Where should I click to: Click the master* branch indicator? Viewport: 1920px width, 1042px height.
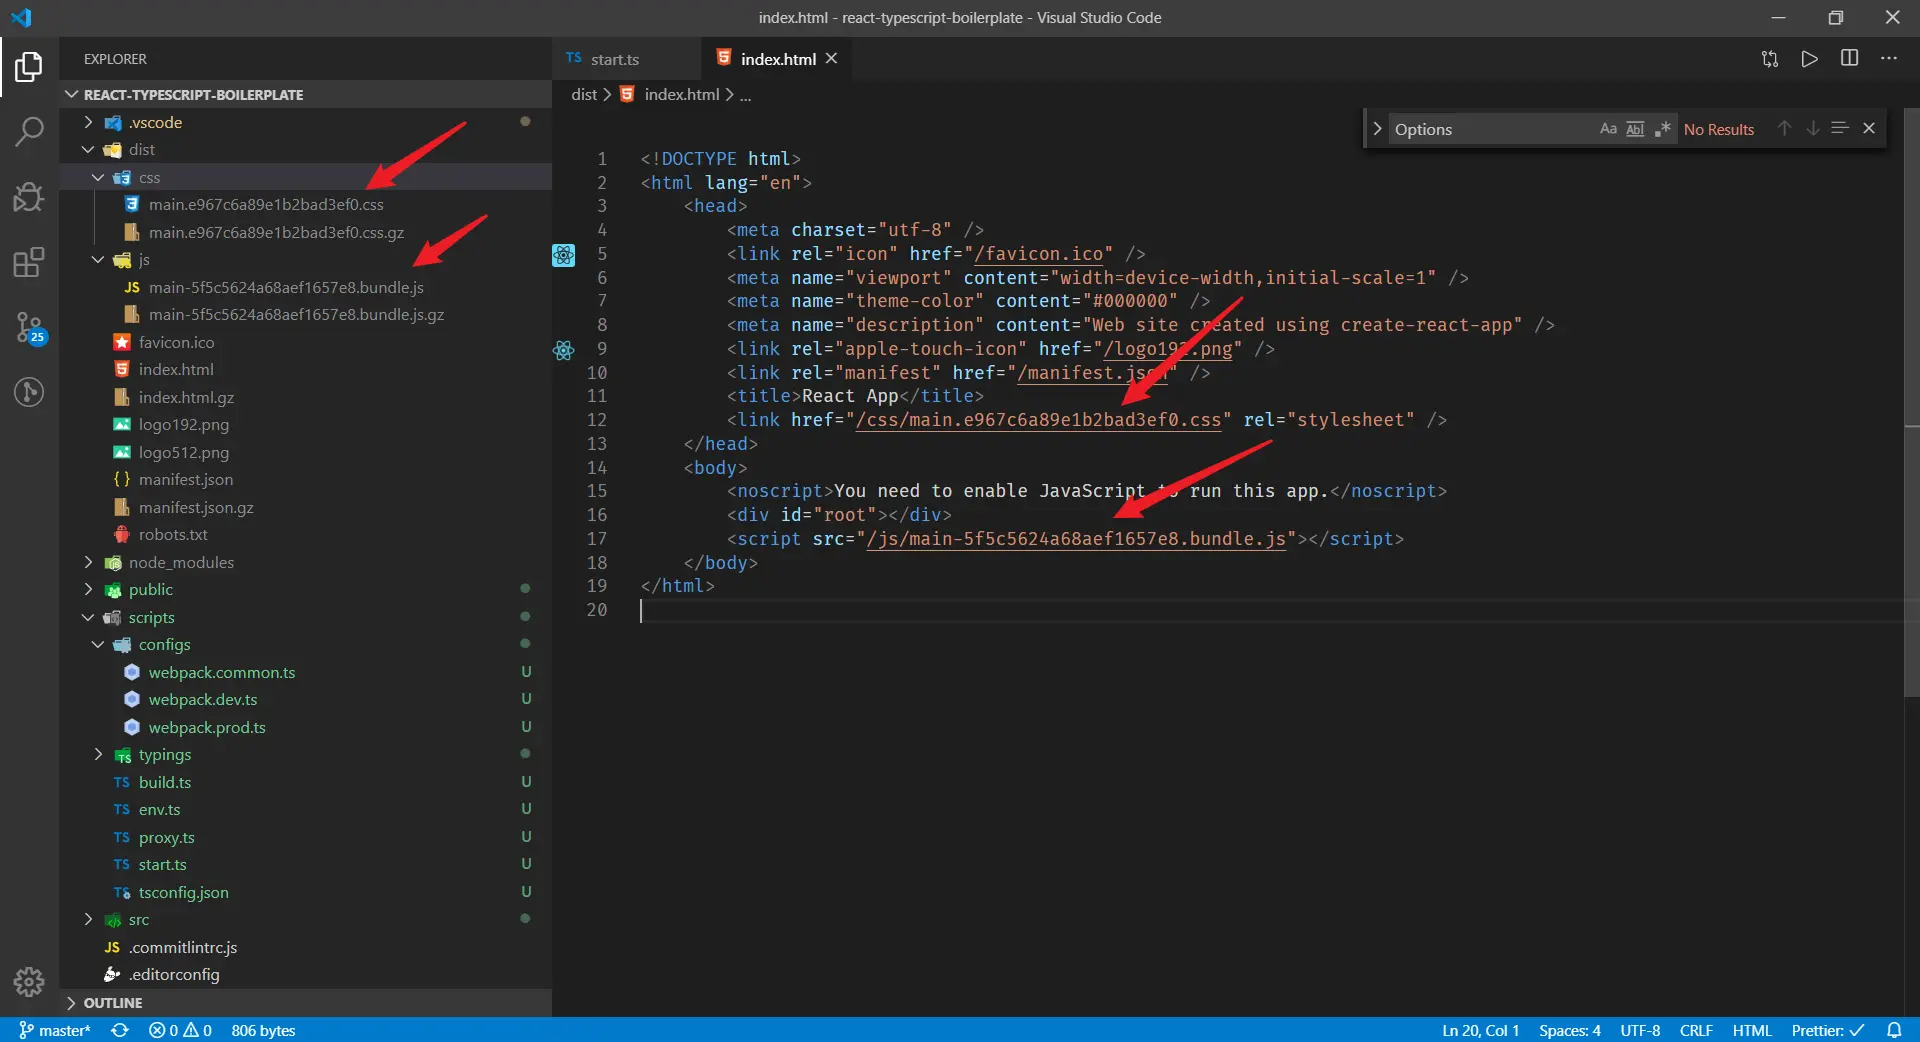coord(55,1030)
